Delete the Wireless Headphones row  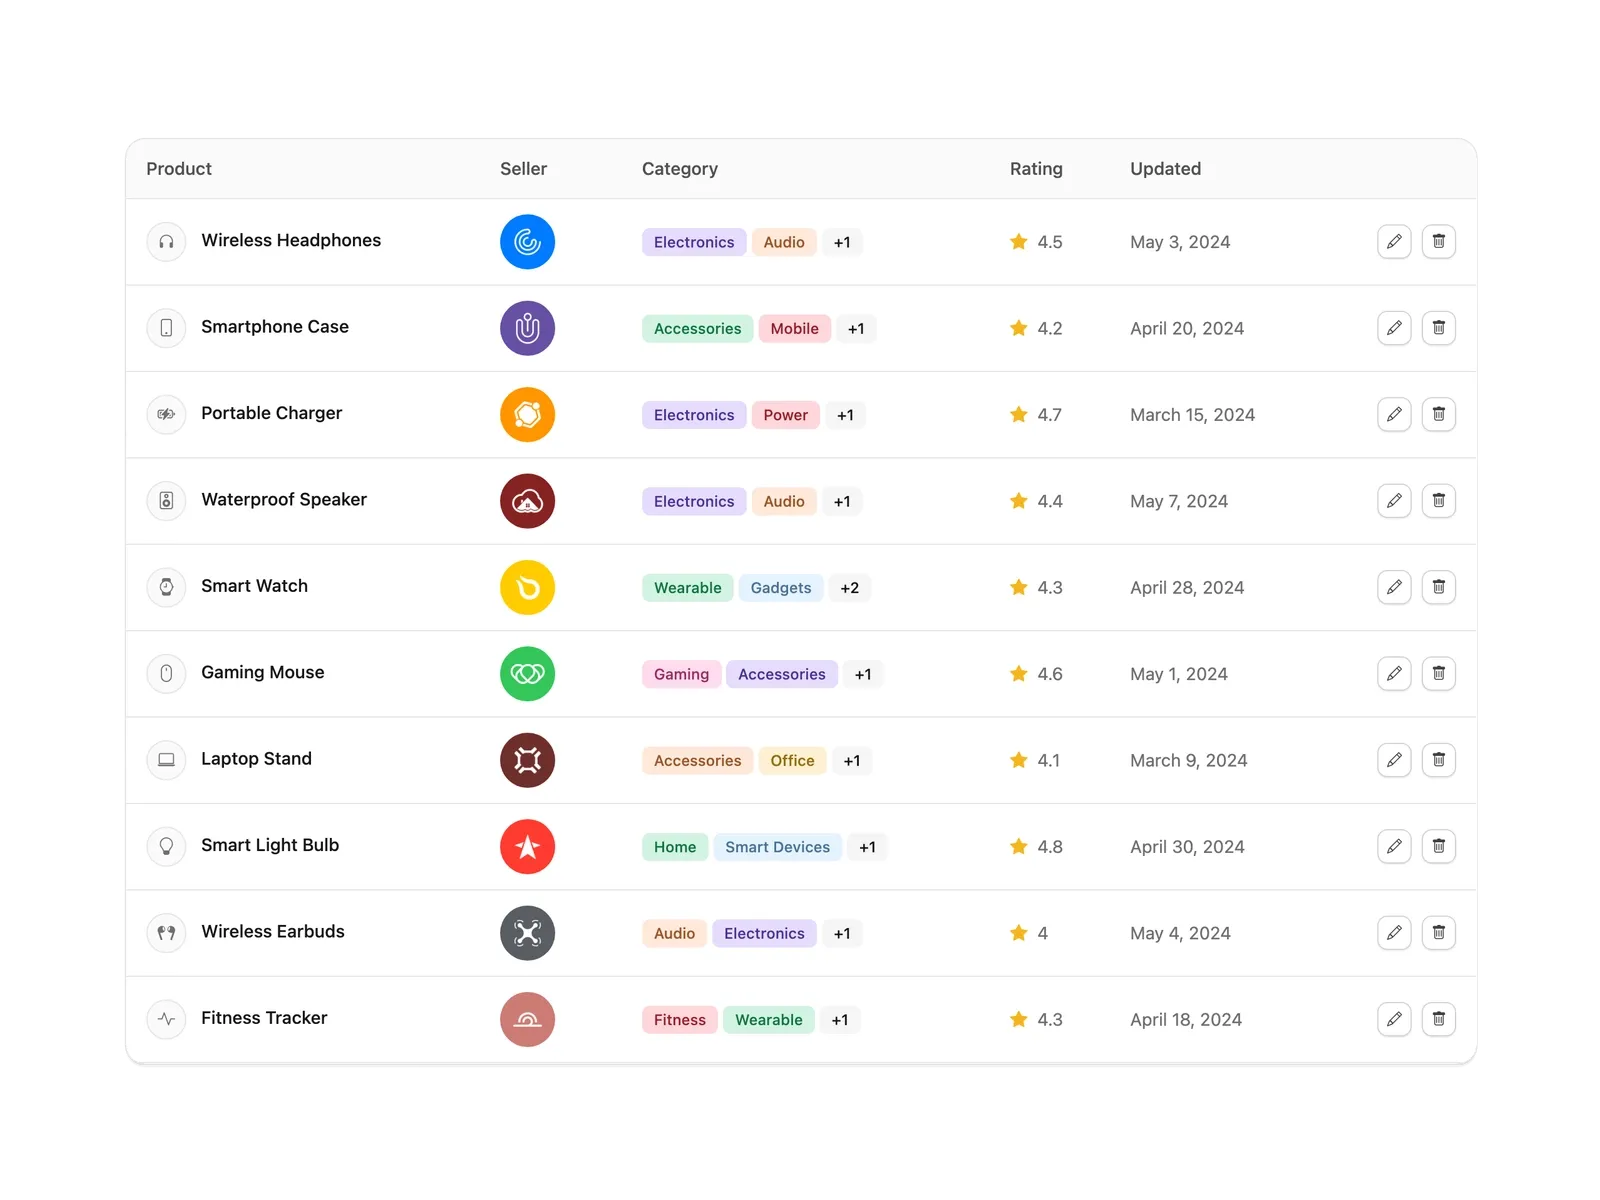[1438, 241]
